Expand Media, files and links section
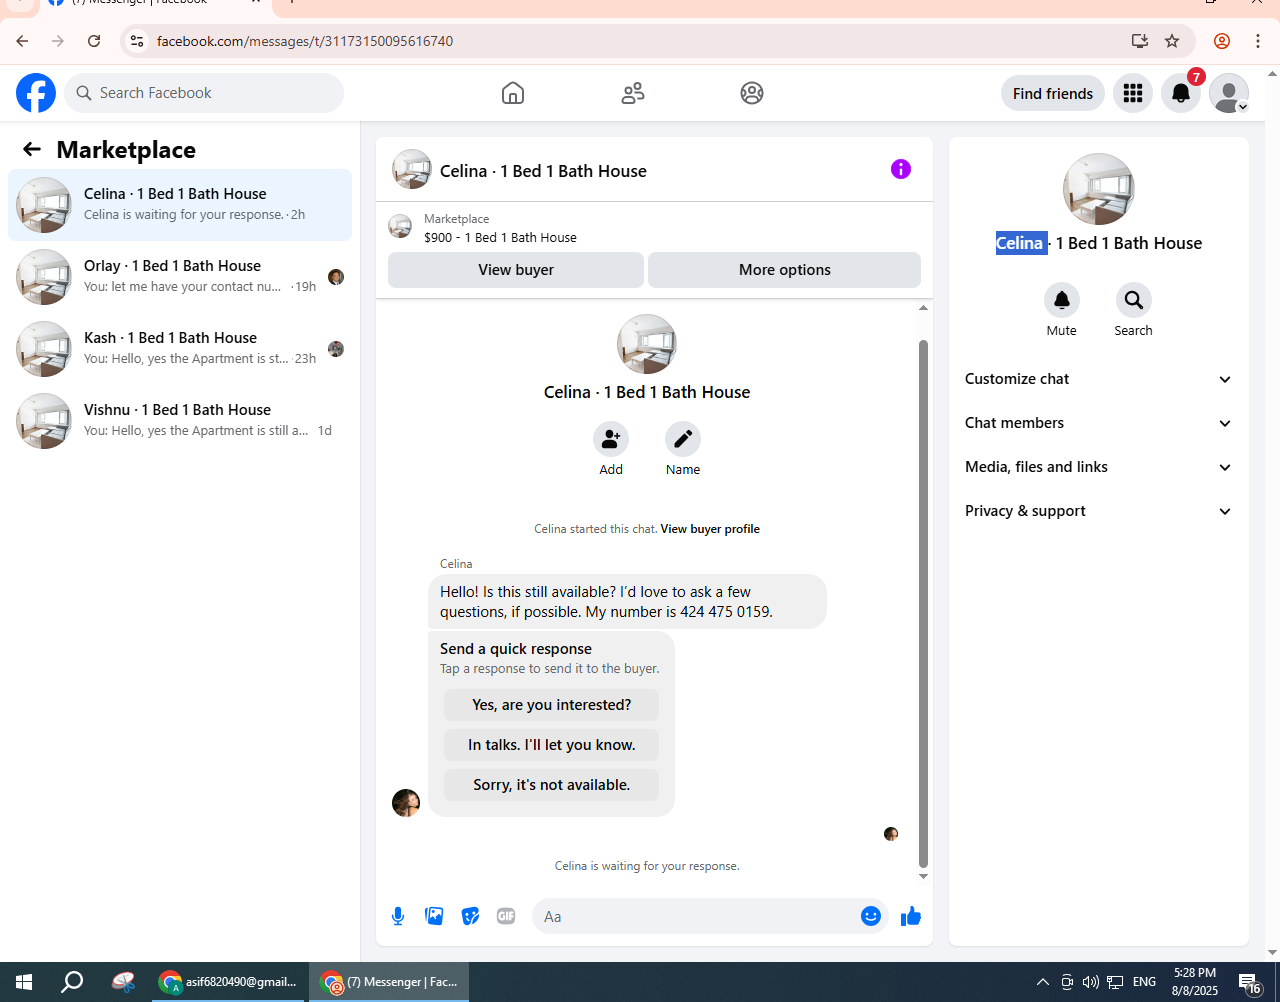Viewport: 1280px width, 1002px height. (x=1098, y=467)
